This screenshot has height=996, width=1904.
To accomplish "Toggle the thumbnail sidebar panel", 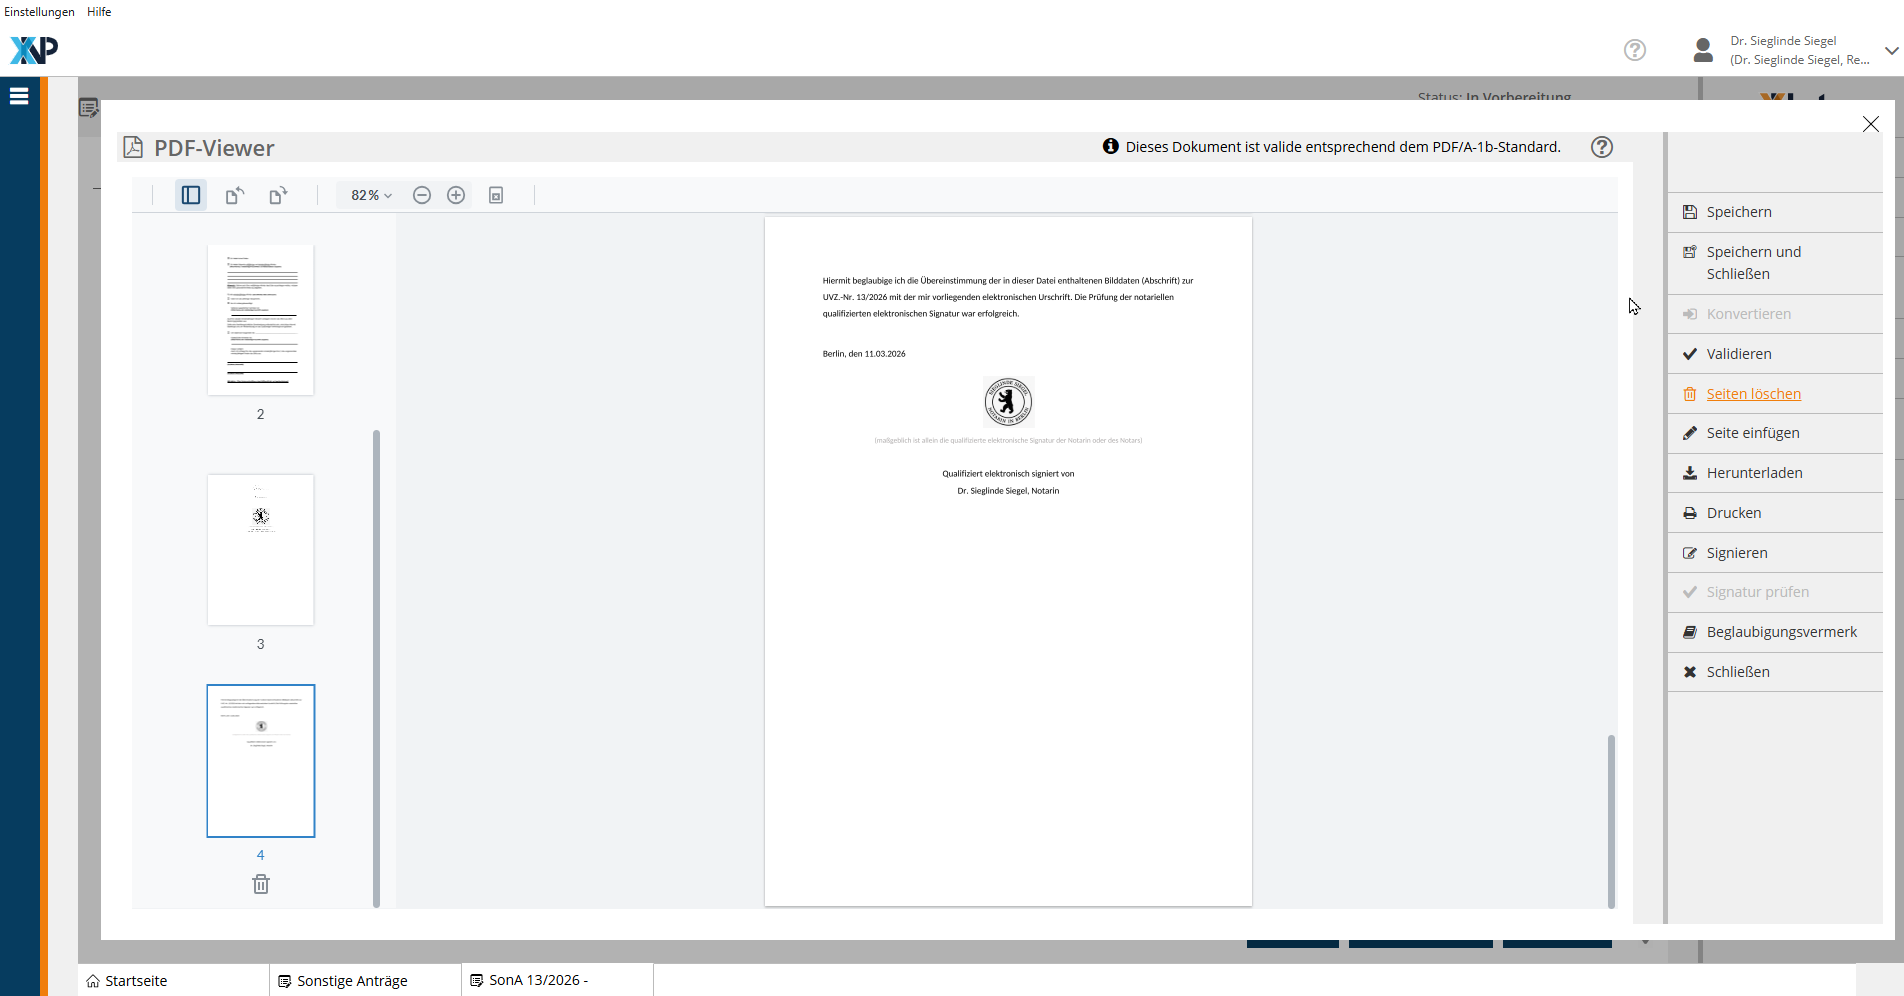I will point(190,195).
